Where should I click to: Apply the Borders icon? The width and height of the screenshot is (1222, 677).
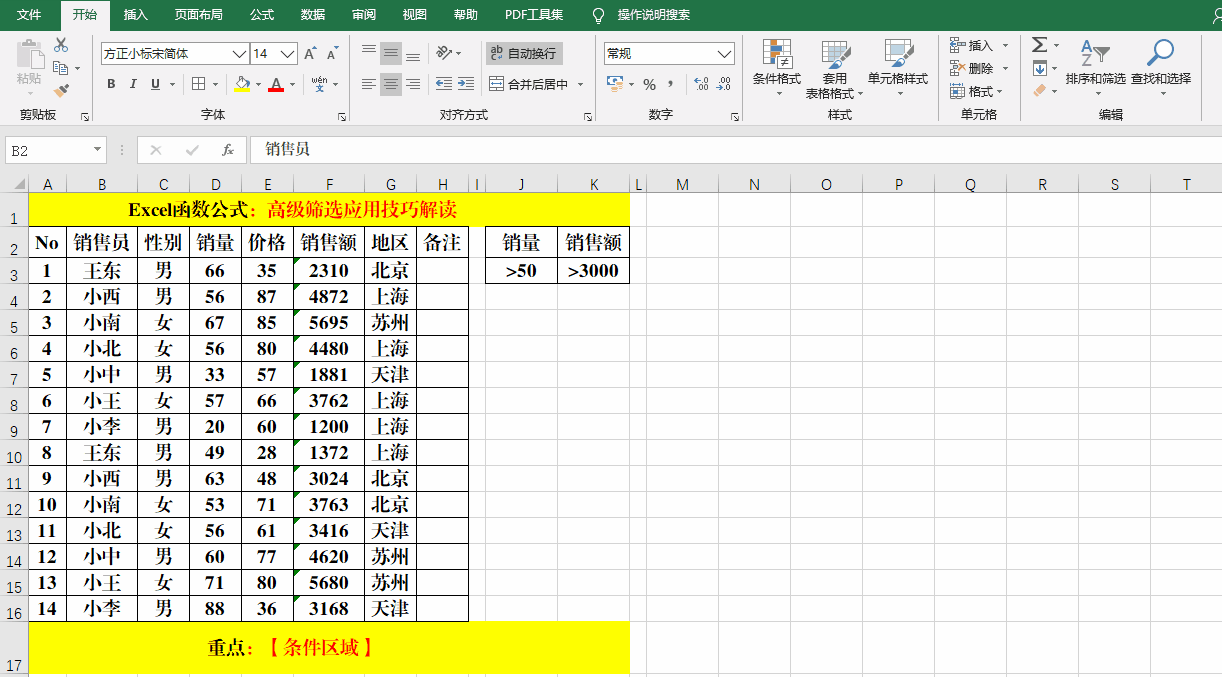(199, 84)
